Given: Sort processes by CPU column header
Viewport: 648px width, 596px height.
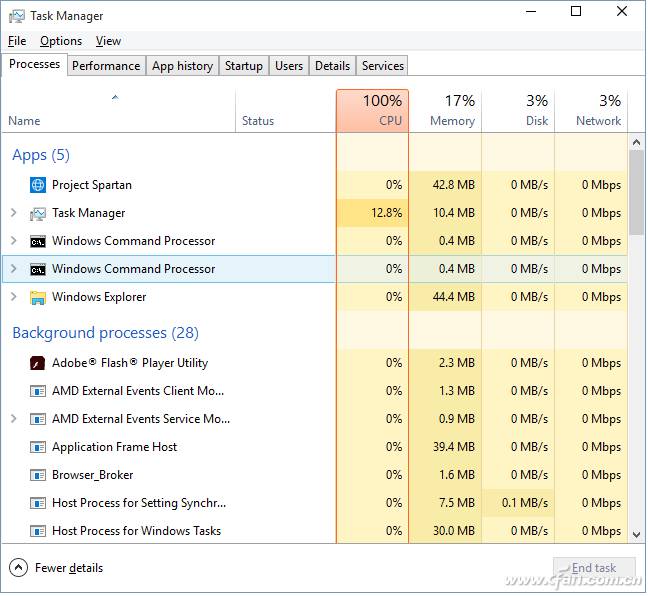Looking at the screenshot, I should (x=373, y=111).
